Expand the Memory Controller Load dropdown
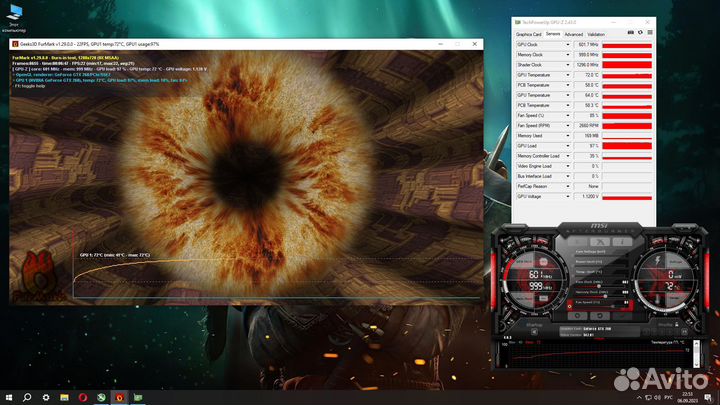The image size is (720, 405). click(568, 156)
